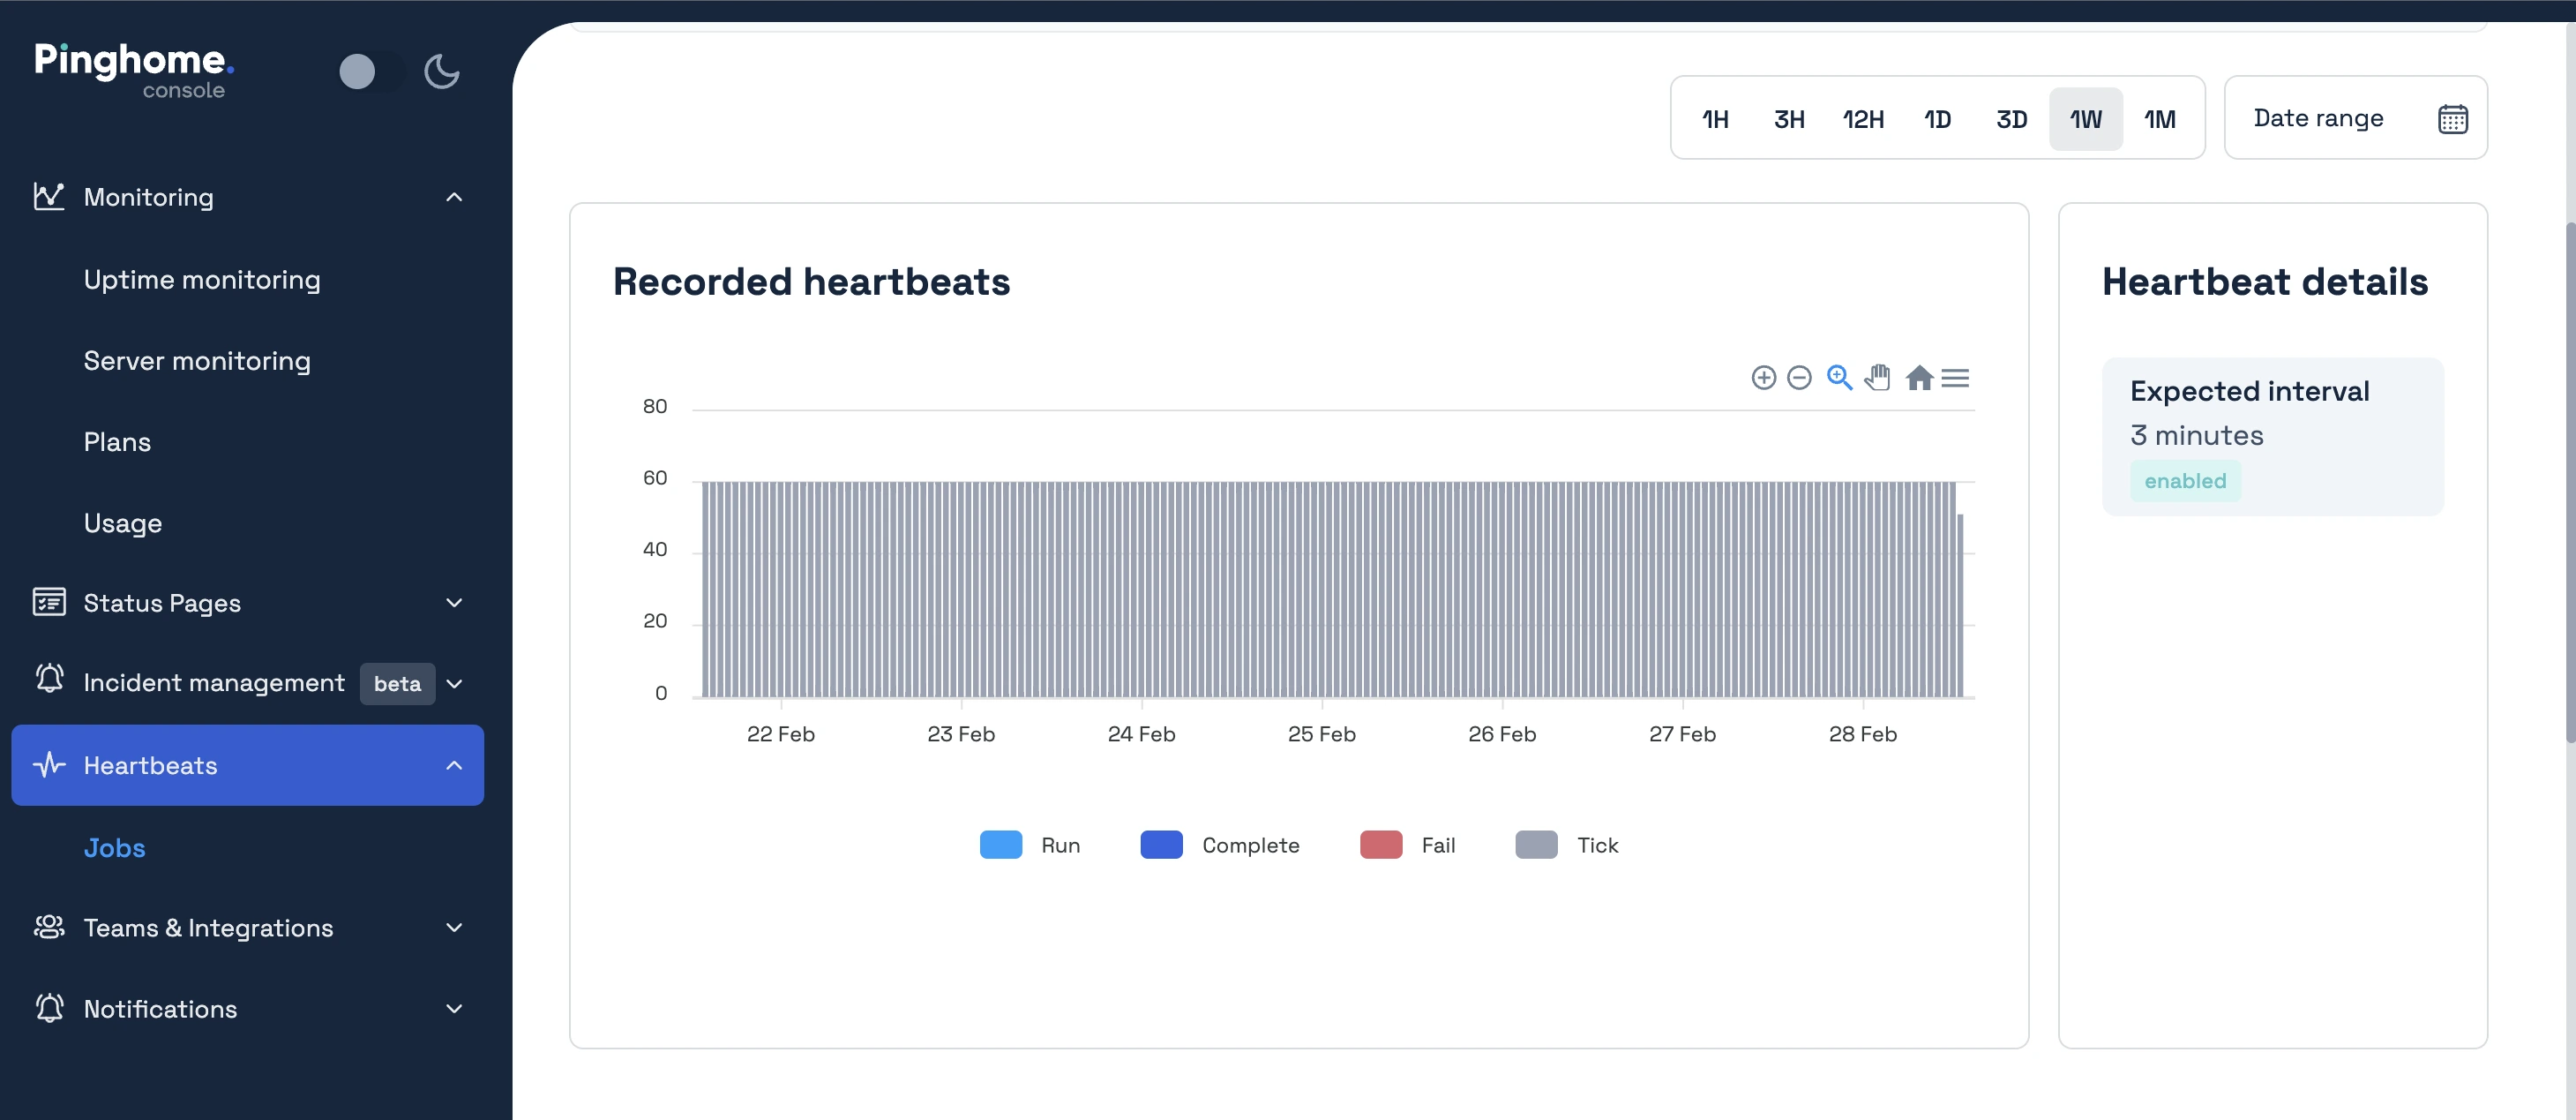Reset chart zoom with home icon

click(1918, 377)
